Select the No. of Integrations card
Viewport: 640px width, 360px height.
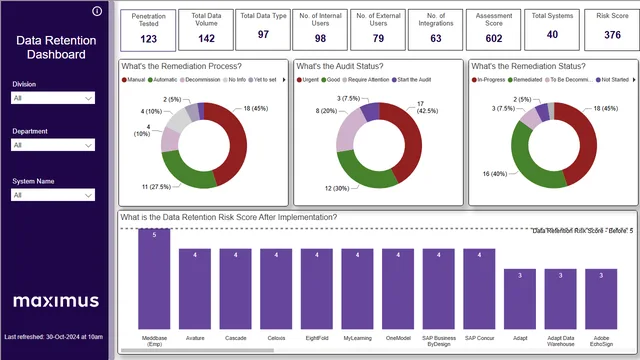coord(436,30)
